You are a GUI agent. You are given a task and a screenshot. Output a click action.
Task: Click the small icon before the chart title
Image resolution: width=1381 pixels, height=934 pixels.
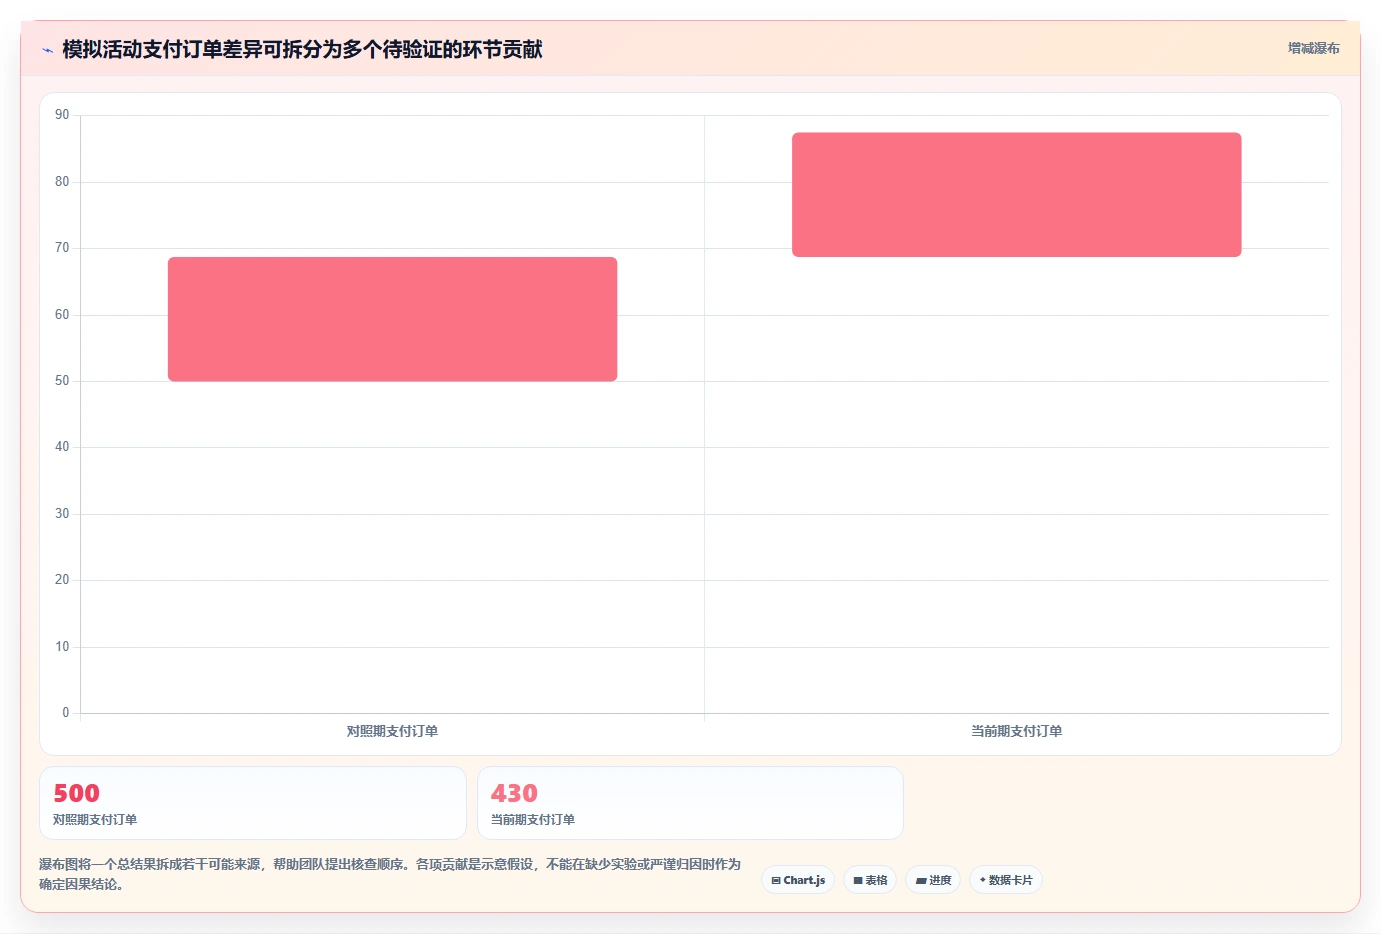(x=47, y=50)
